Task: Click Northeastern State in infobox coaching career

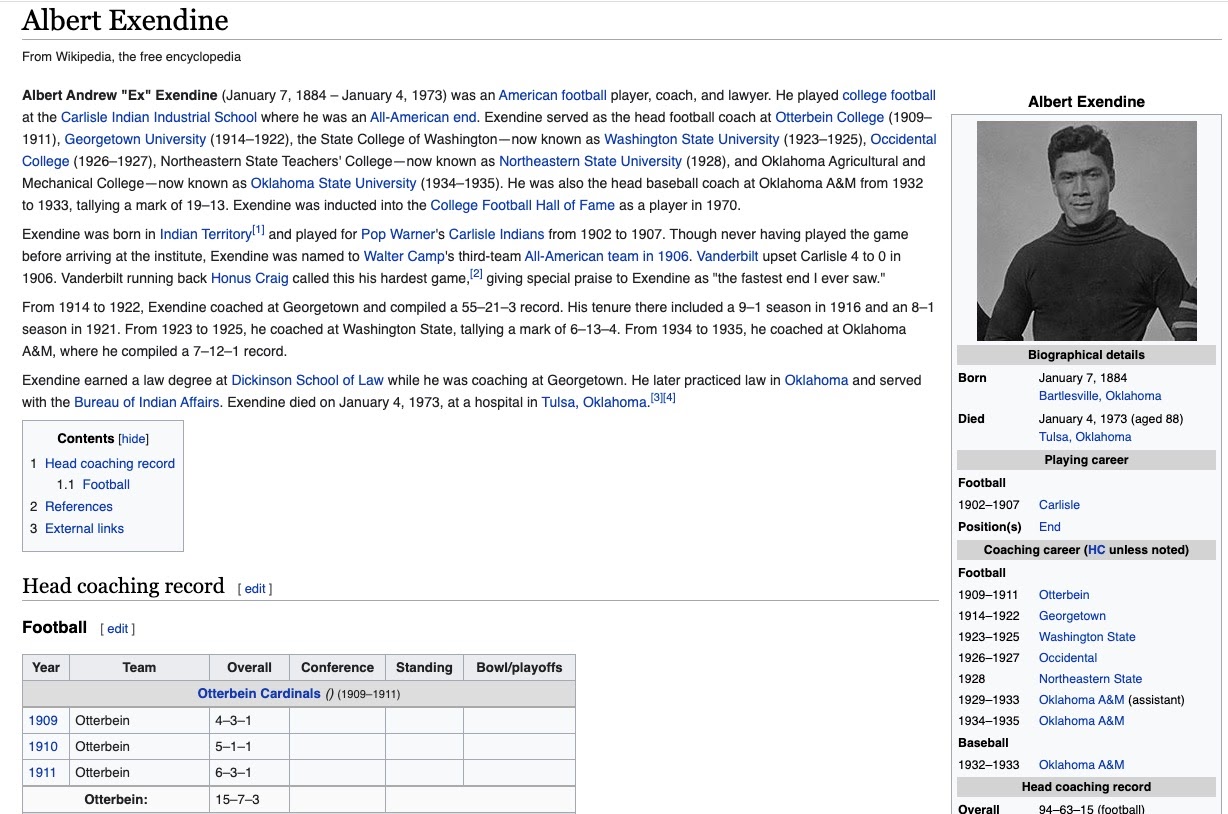Action: coord(1089,679)
